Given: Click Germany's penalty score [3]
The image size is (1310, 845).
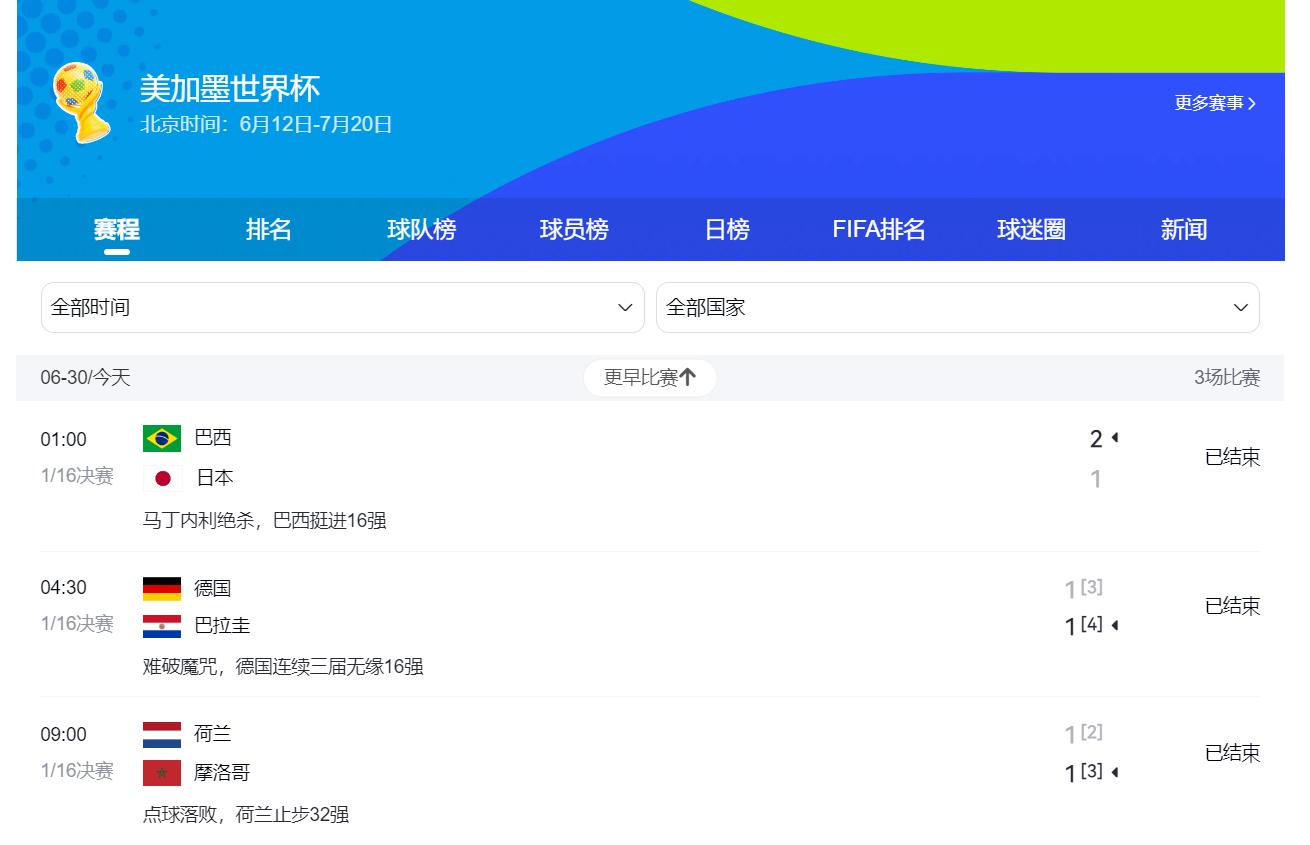Looking at the screenshot, I should coord(1092,587).
